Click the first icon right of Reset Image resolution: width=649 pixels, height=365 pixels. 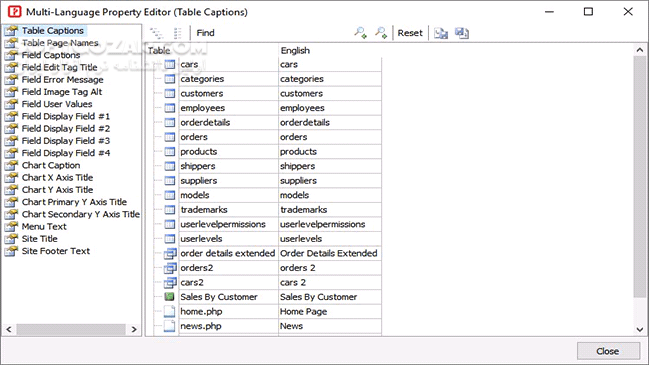pos(441,33)
